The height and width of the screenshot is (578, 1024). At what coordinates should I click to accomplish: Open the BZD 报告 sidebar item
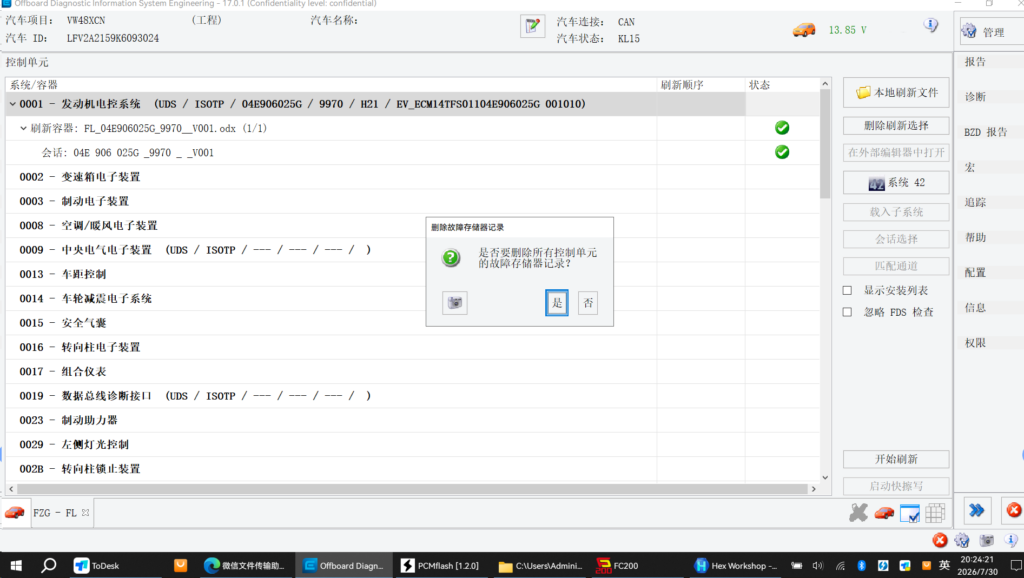coord(985,132)
